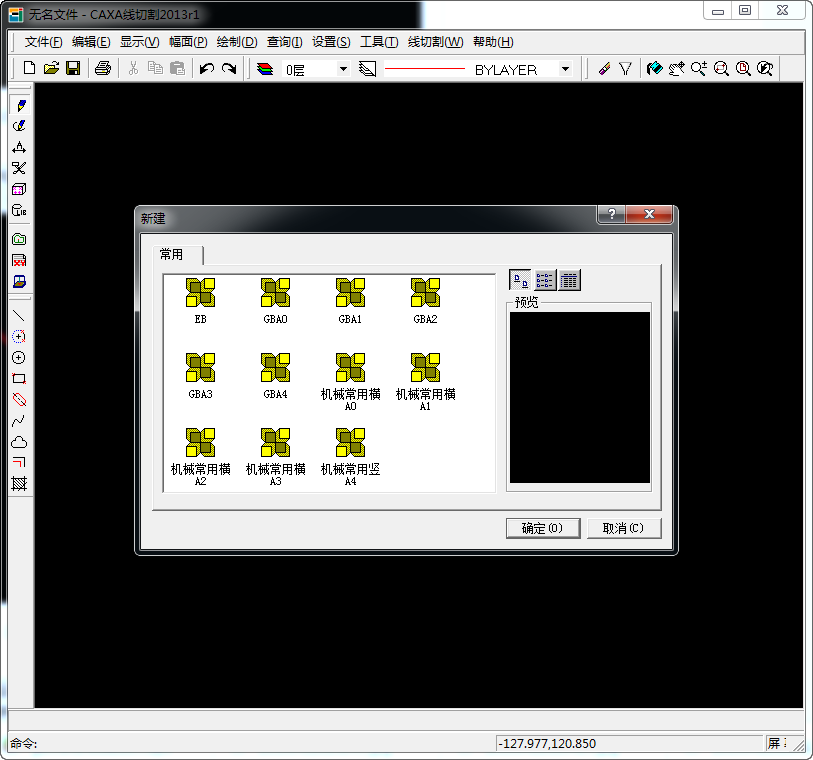Screen dimensions: 813x760
Task: Select the GBA2 template
Action: coord(425,302)
